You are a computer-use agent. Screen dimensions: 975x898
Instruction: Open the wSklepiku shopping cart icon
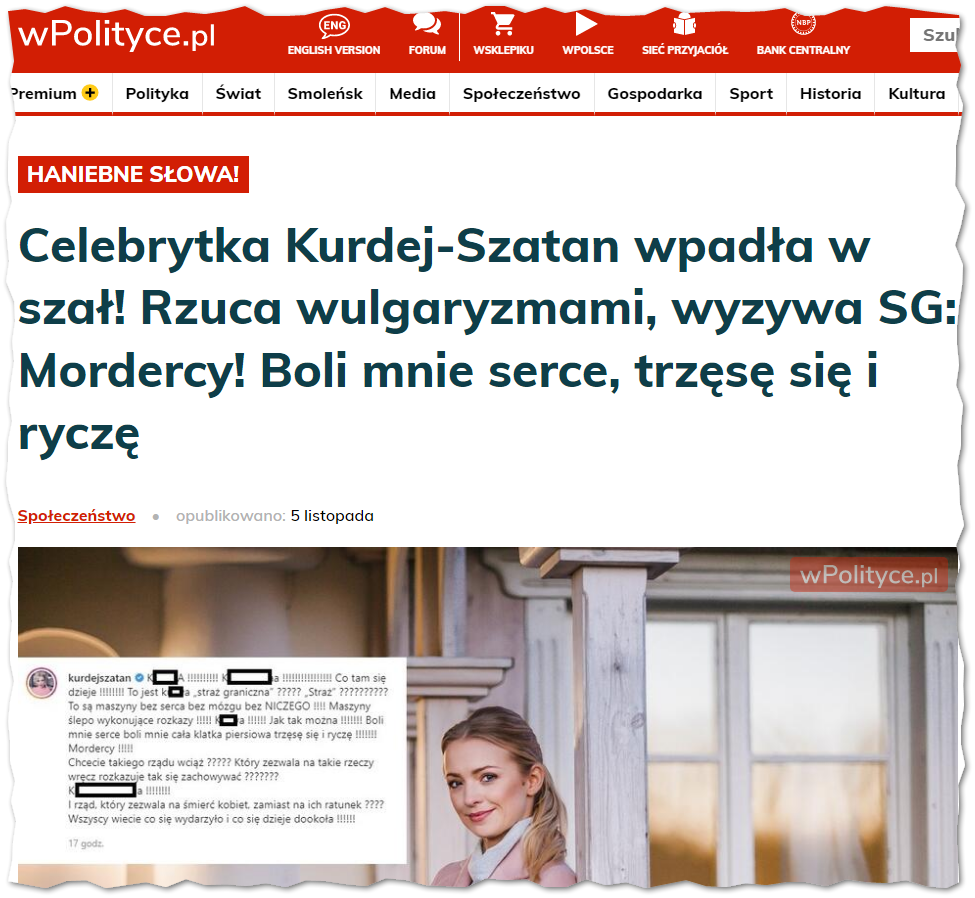click(x=502, y=24)
